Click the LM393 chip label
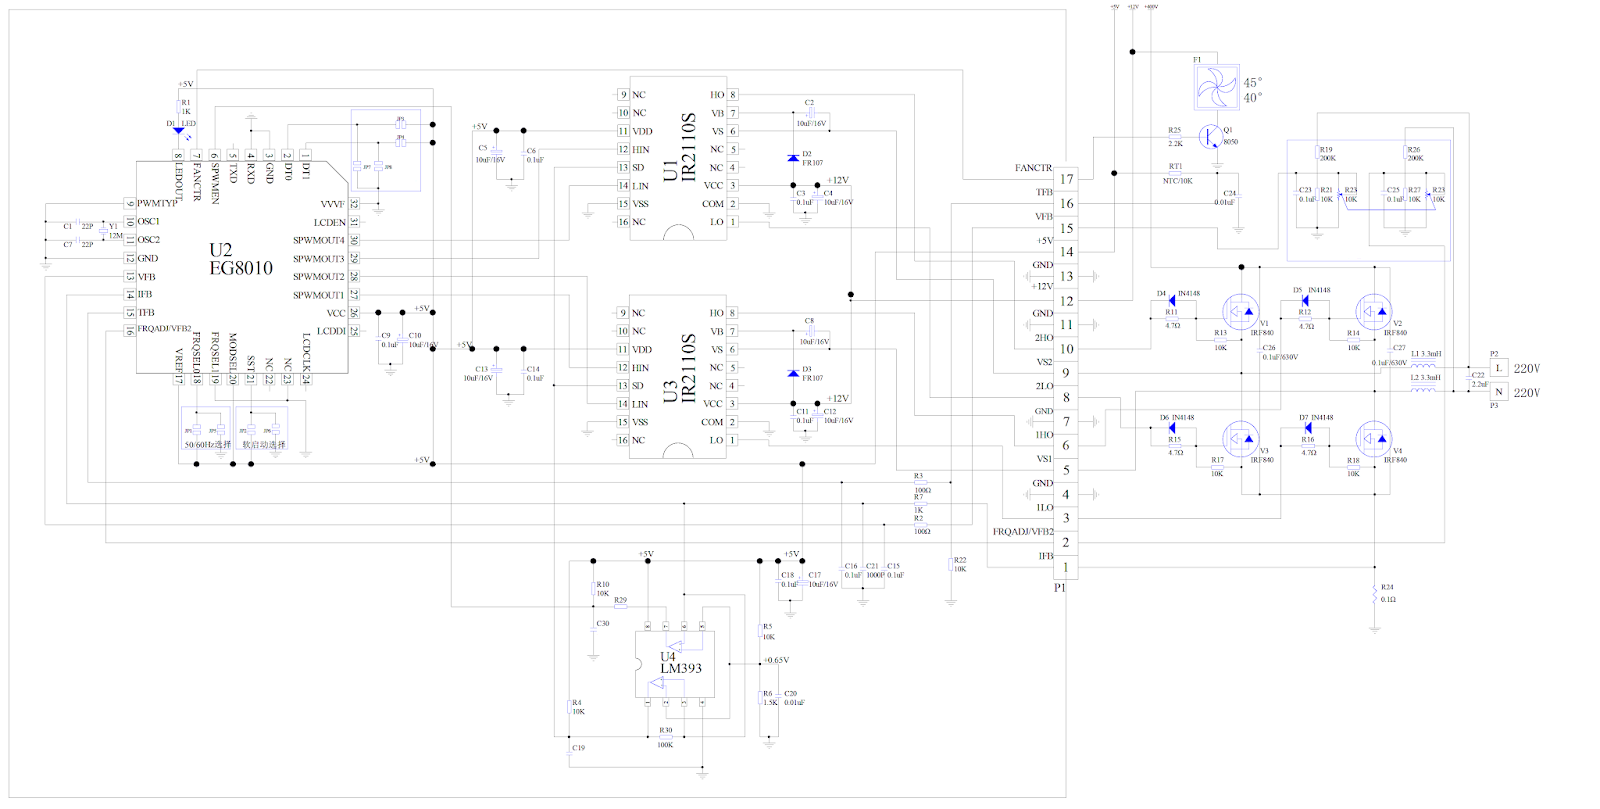The height and width of the screenshot is (809, 1600). [681, 668]
